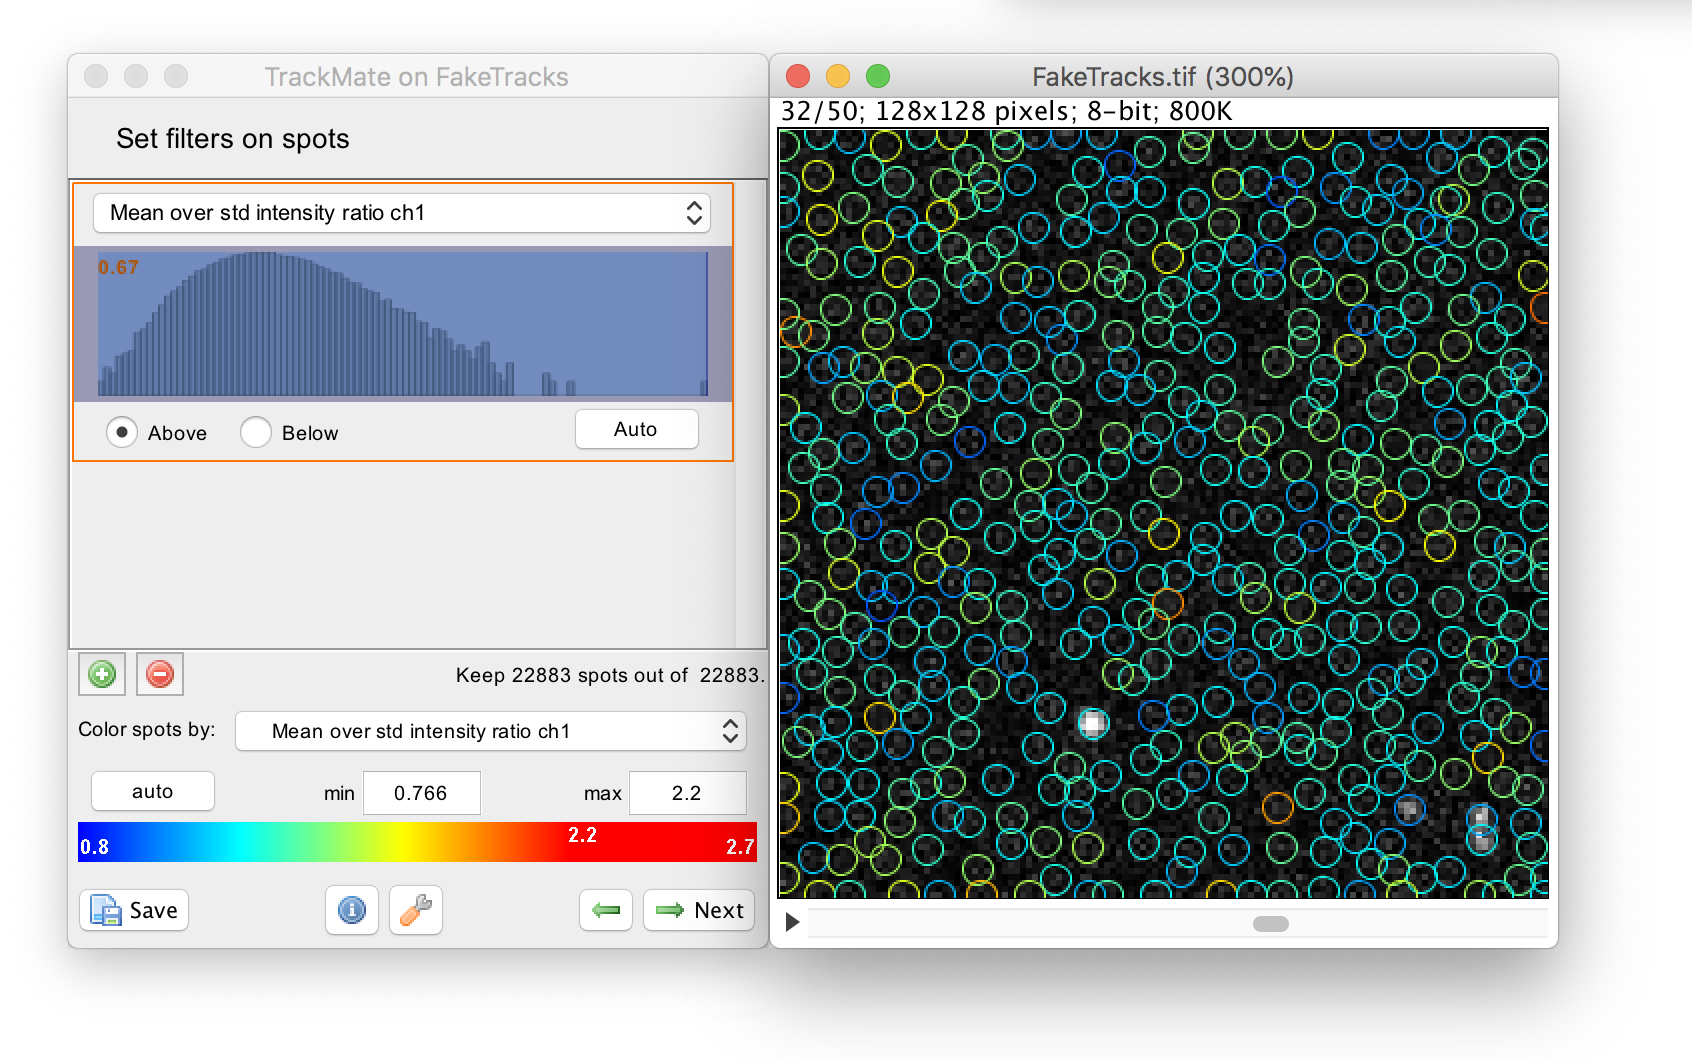Add a new spot filter
Viewport: 1692px width, 1062px height.
[x=102, y=675]
